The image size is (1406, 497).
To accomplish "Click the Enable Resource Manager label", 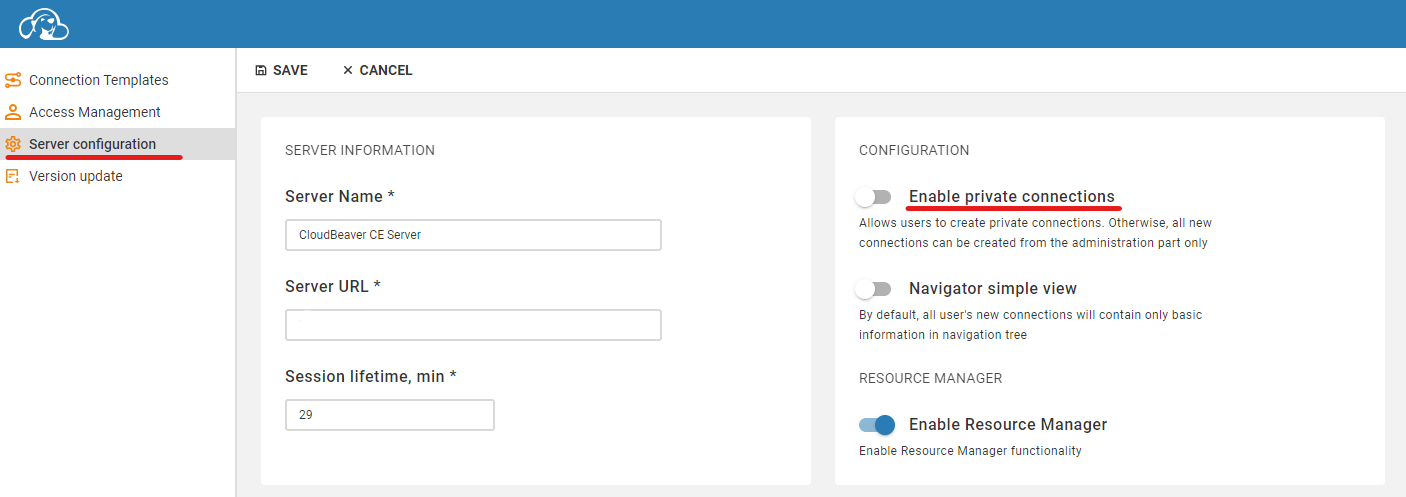I will 1008,425.
